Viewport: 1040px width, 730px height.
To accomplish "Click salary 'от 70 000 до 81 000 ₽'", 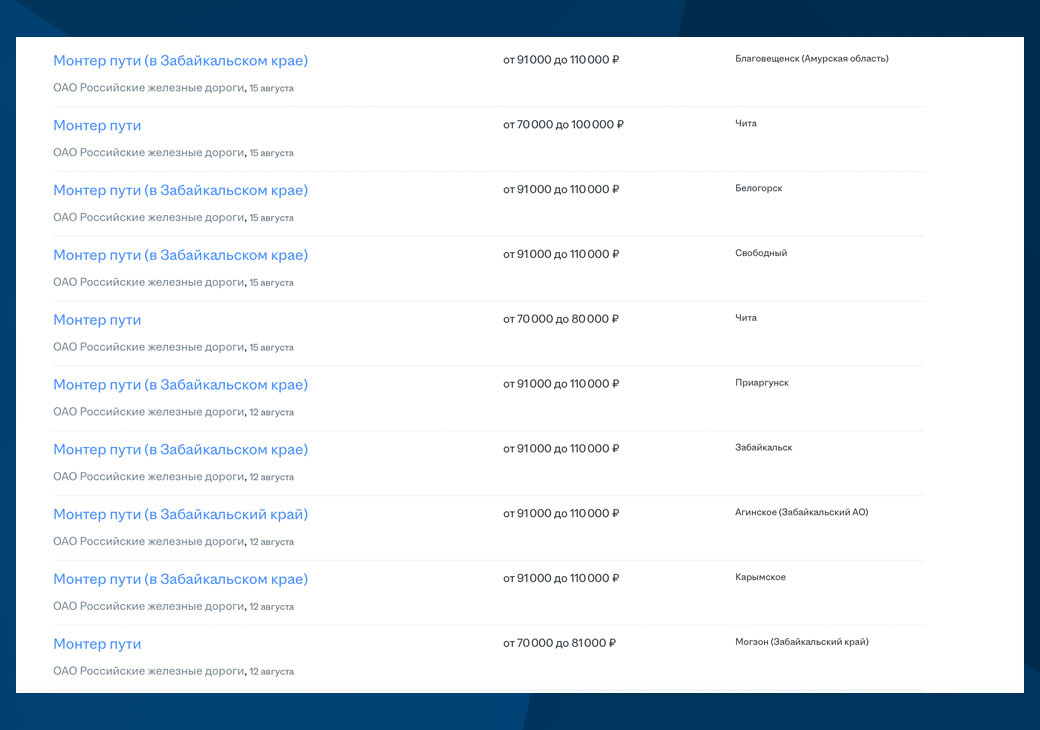I will (559, 643).
